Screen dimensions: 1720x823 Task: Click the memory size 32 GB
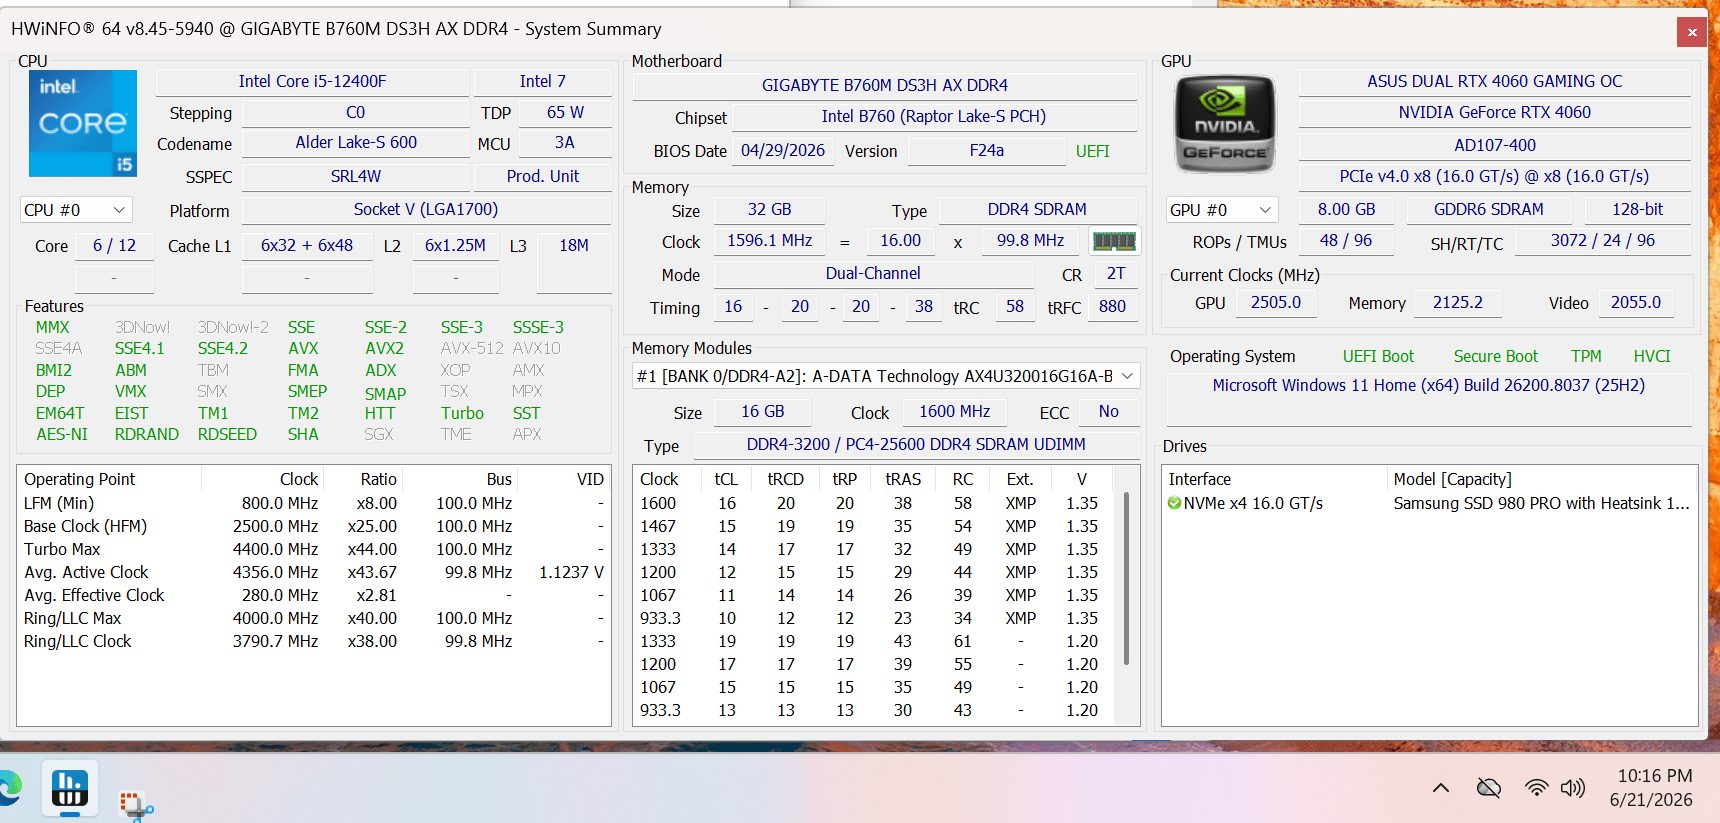pyautogui.click(x=769, y=210)
